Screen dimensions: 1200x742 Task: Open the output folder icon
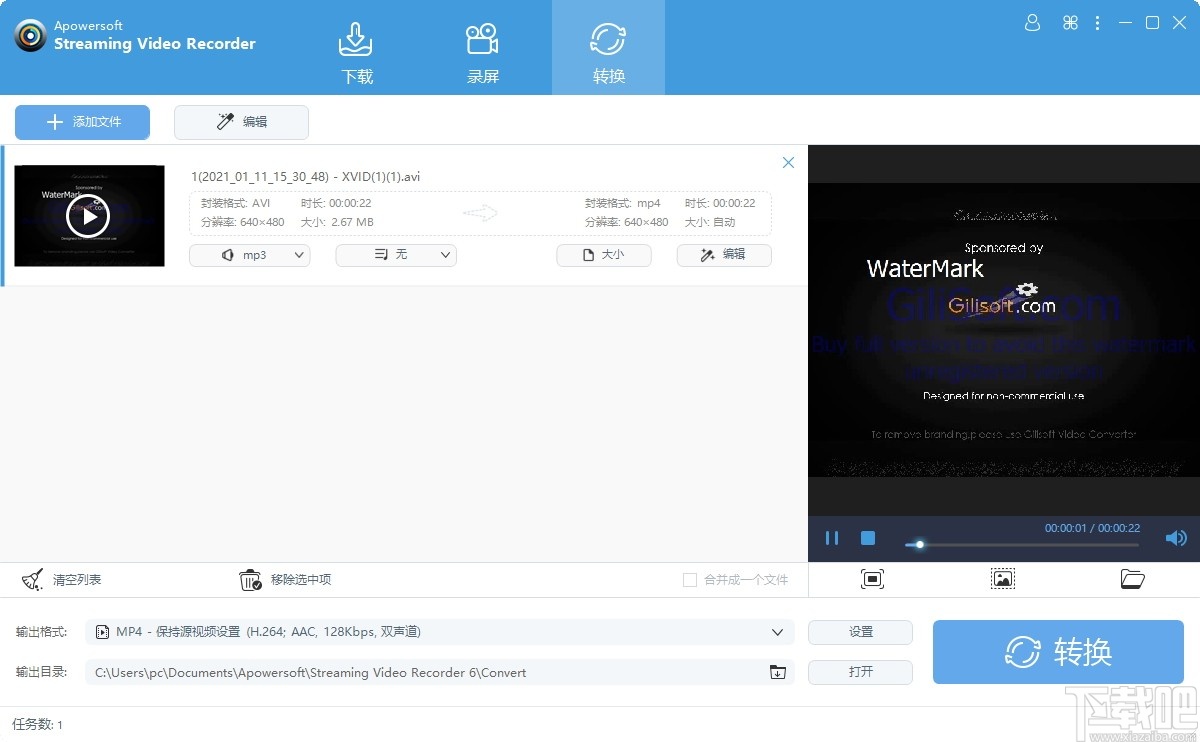[1133, 579]
